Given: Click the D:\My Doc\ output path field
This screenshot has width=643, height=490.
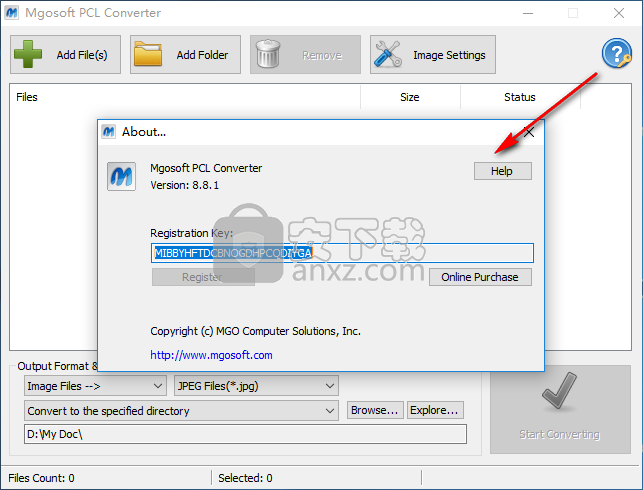Looking at the screenshot, I should 245,434.
